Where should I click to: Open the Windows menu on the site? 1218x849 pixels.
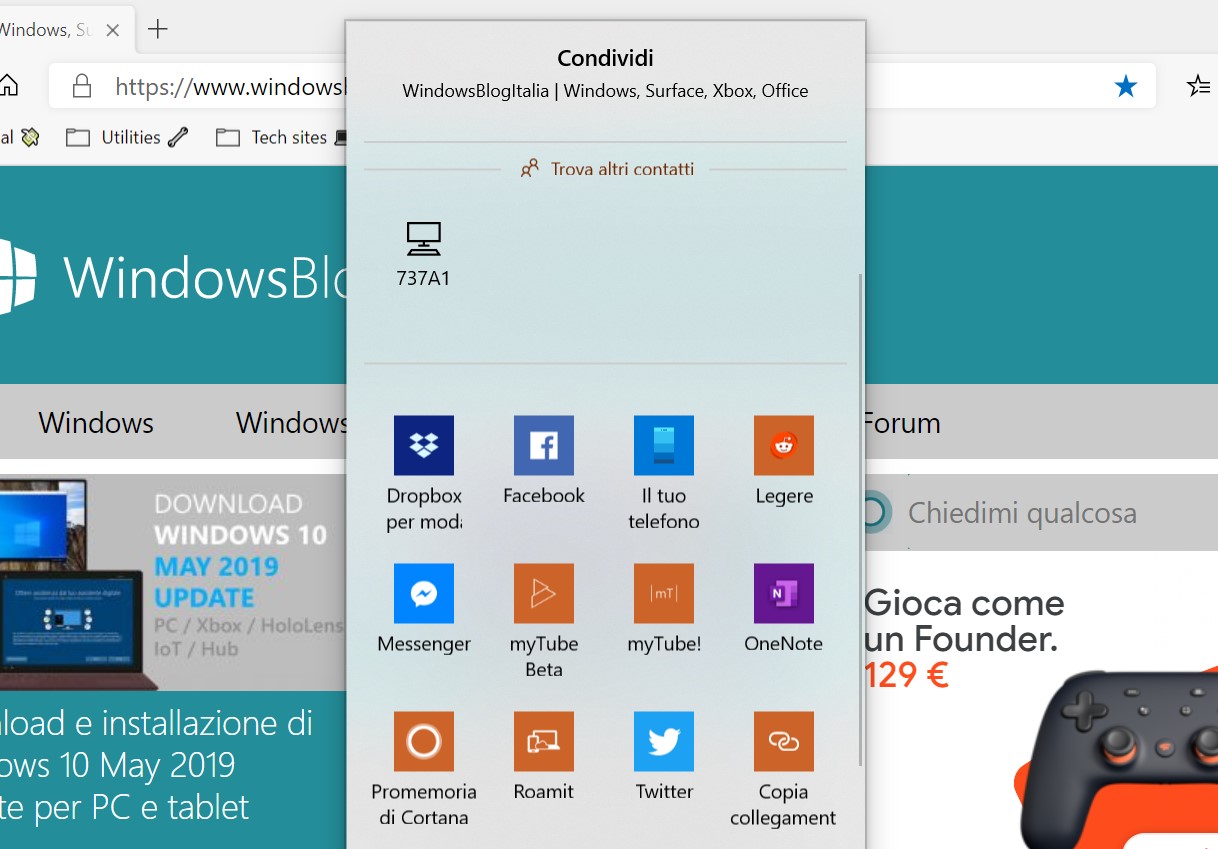coord(96,423)
